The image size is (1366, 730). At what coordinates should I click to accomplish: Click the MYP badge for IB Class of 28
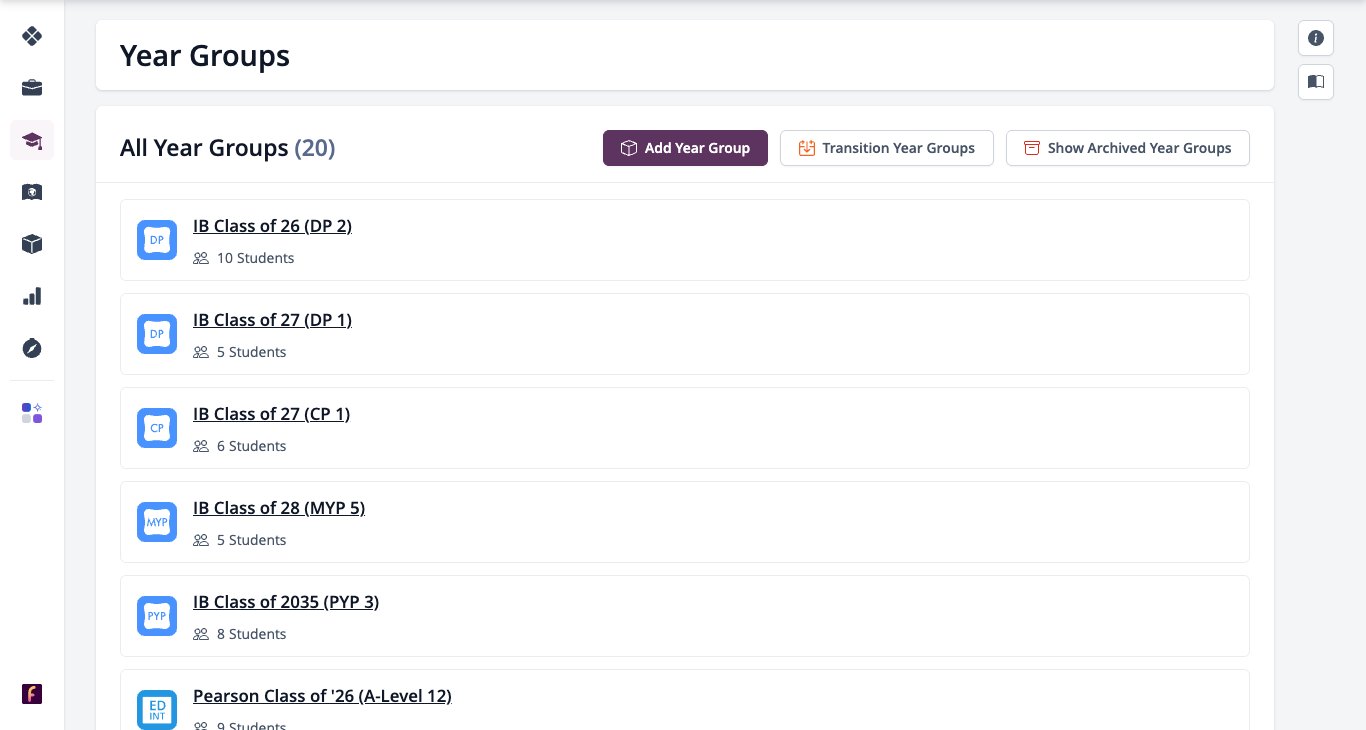click(x=157, y=522)
